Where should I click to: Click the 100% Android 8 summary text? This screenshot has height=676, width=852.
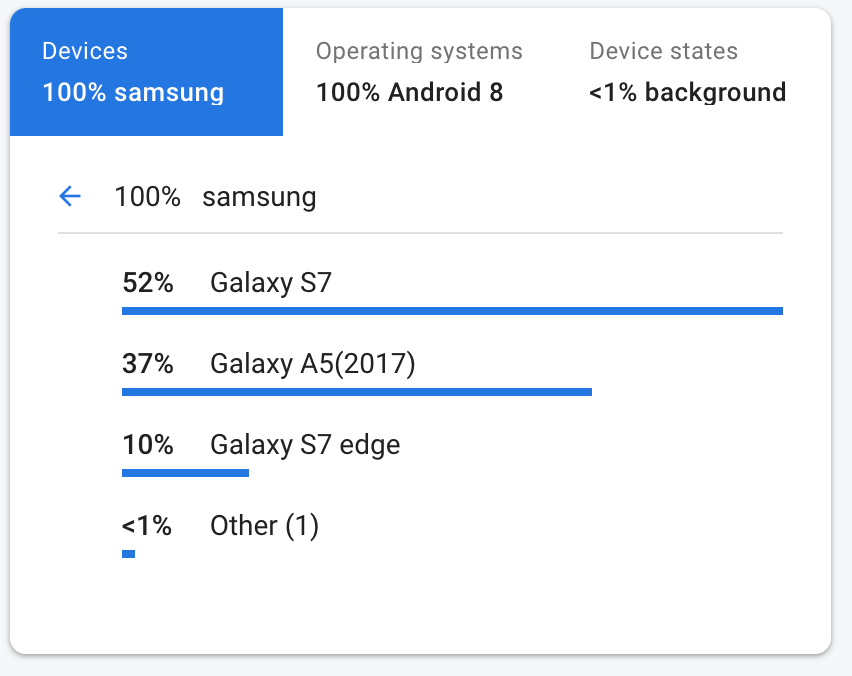409,93
